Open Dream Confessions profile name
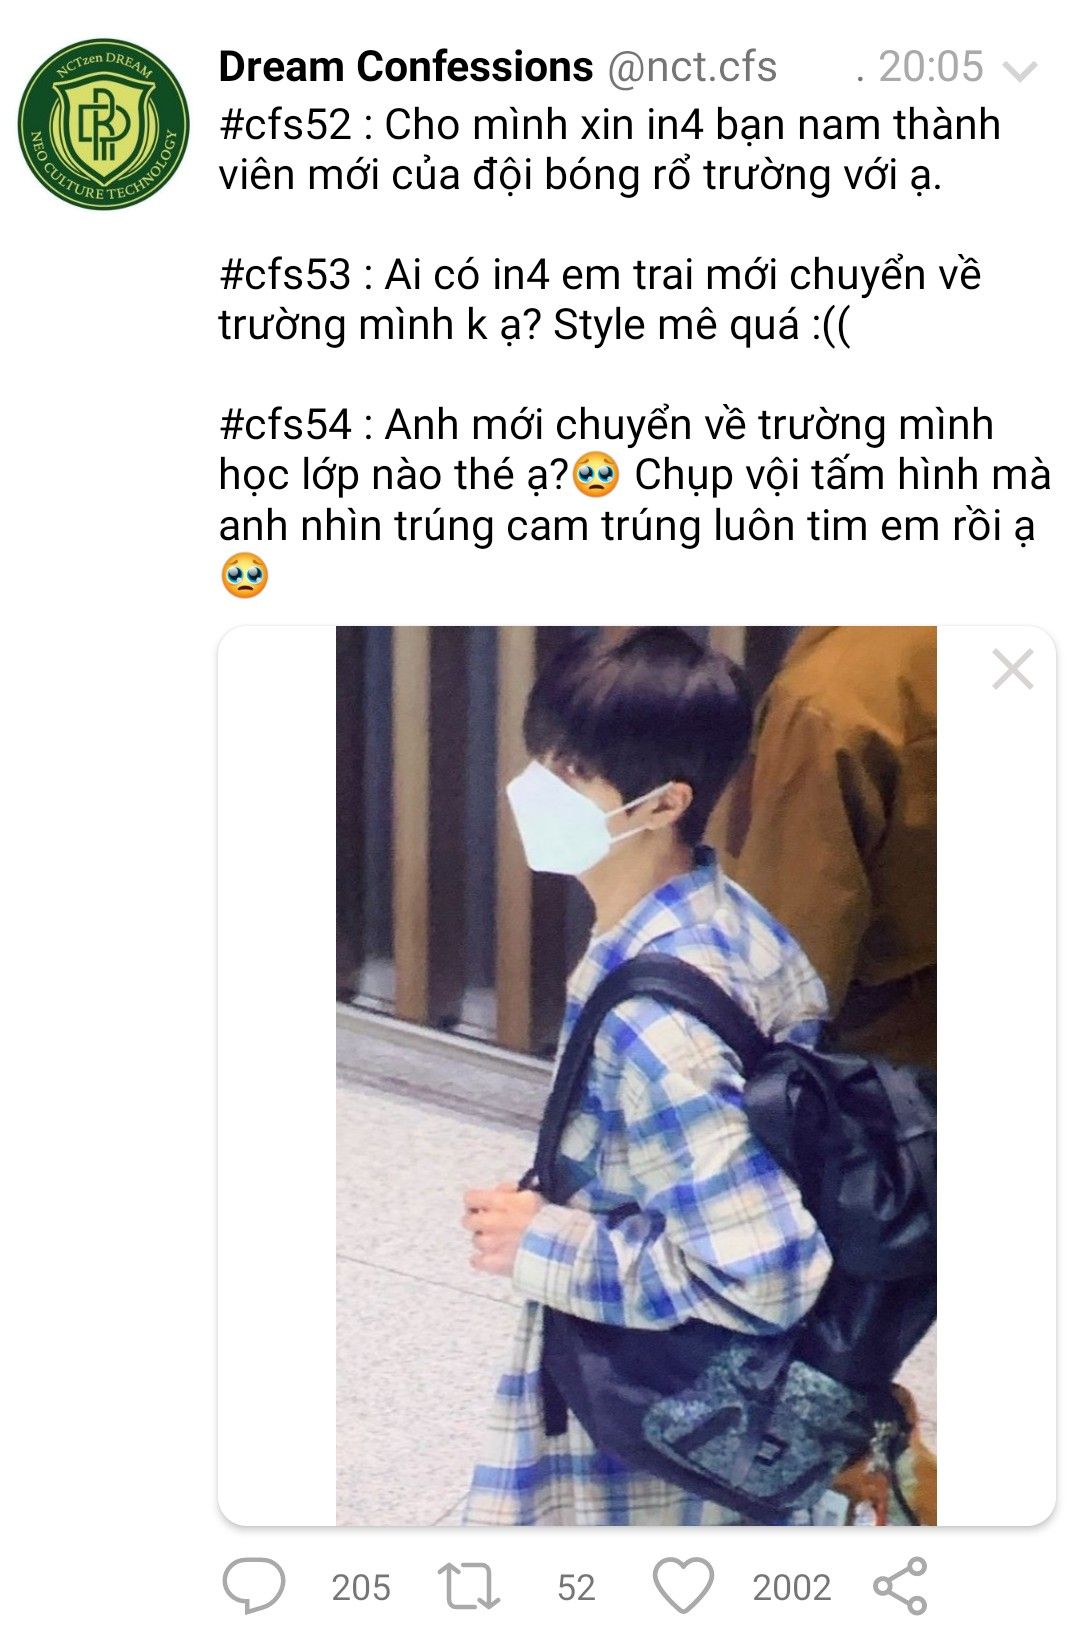 [x=405, y=67]
